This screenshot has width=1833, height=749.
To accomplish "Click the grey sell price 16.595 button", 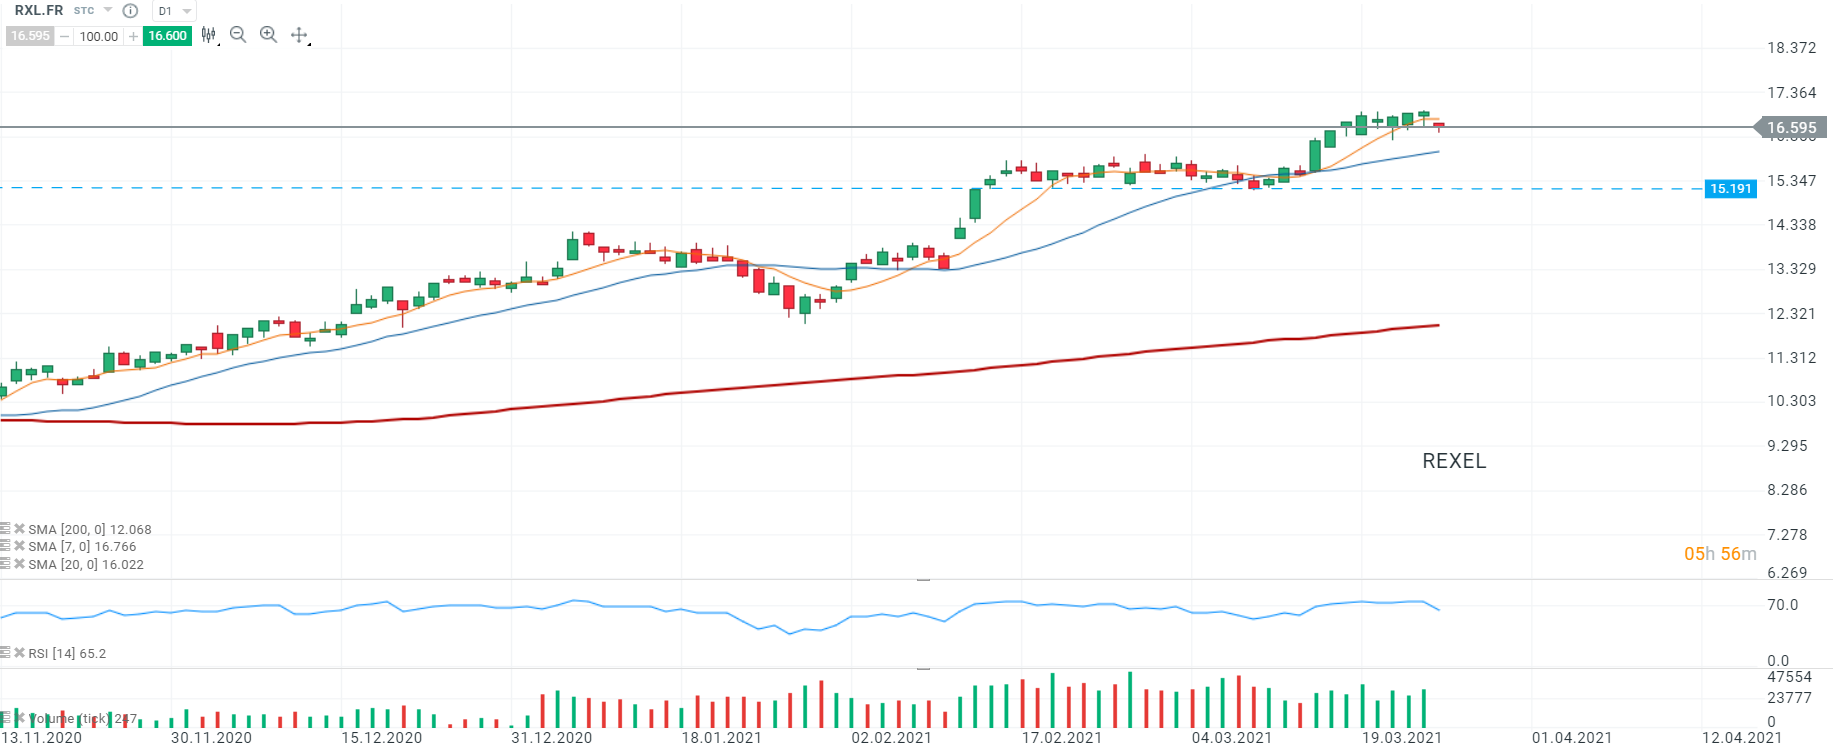I will click(x=30, y=36).
